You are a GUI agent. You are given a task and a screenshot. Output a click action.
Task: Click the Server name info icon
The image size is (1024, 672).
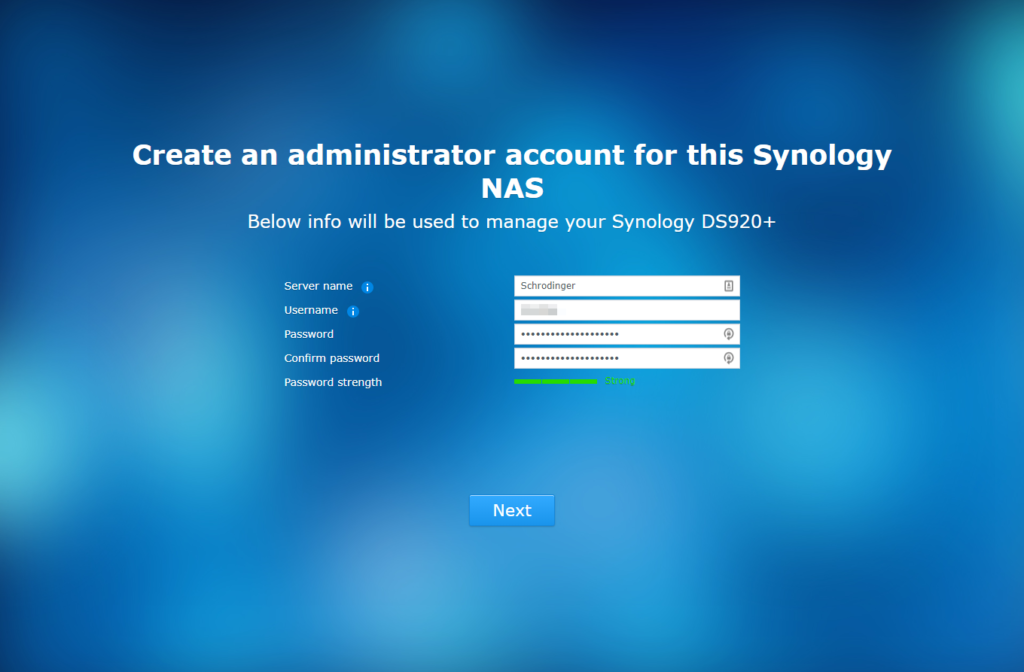(368, 287)
